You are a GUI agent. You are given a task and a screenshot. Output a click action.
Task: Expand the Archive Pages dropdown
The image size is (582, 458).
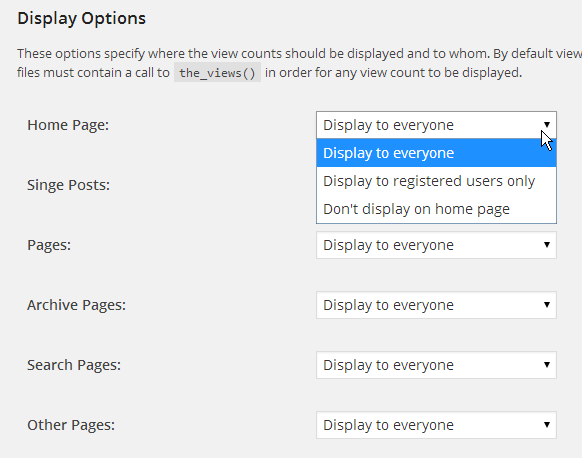point(436,305)
